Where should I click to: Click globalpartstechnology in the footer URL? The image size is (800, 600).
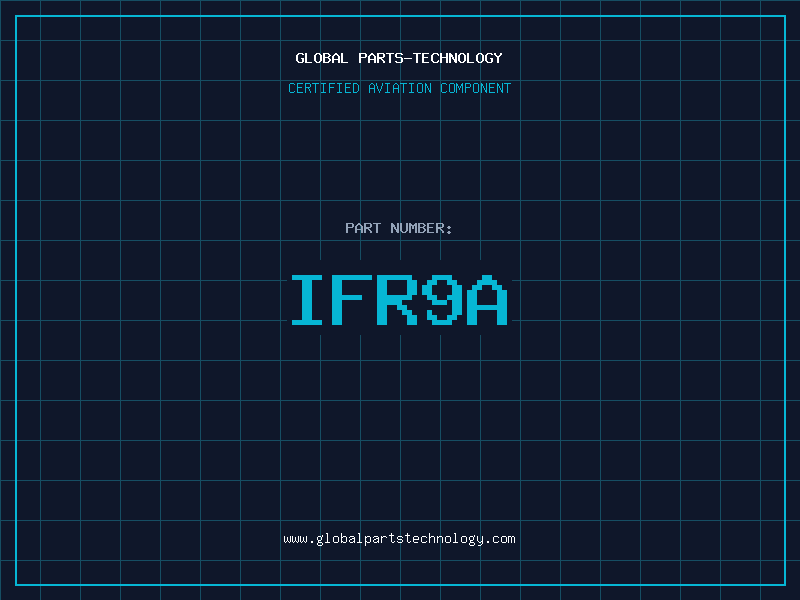point(399,538)
